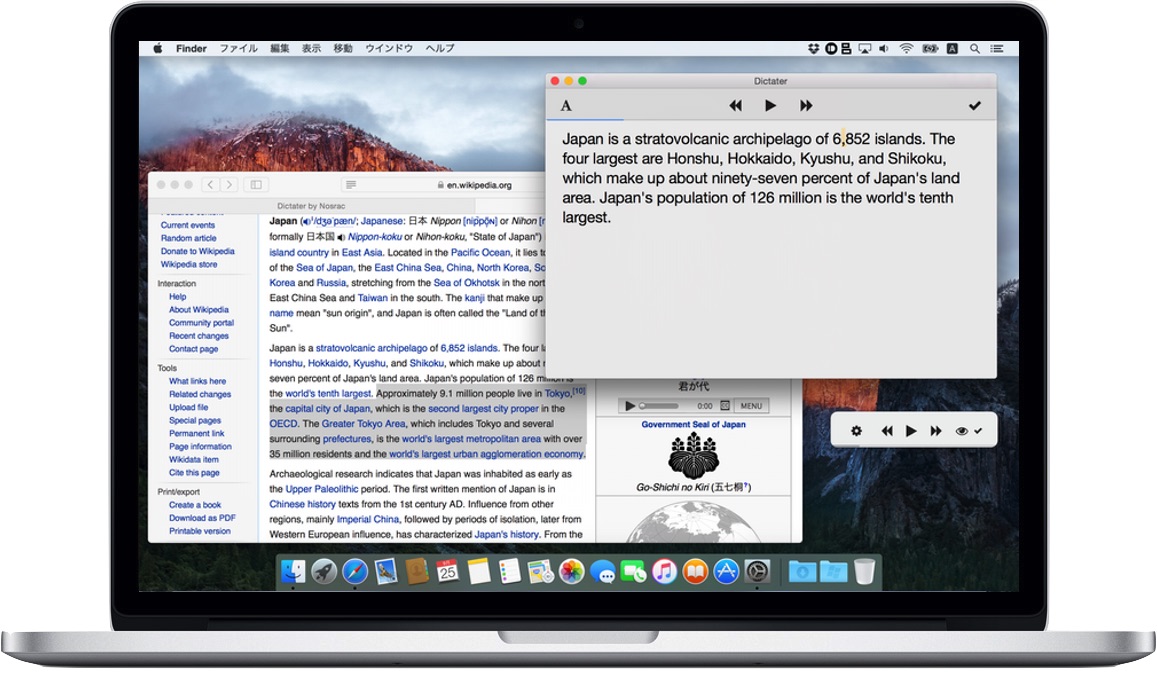Open What links here link

coord(197,381)
